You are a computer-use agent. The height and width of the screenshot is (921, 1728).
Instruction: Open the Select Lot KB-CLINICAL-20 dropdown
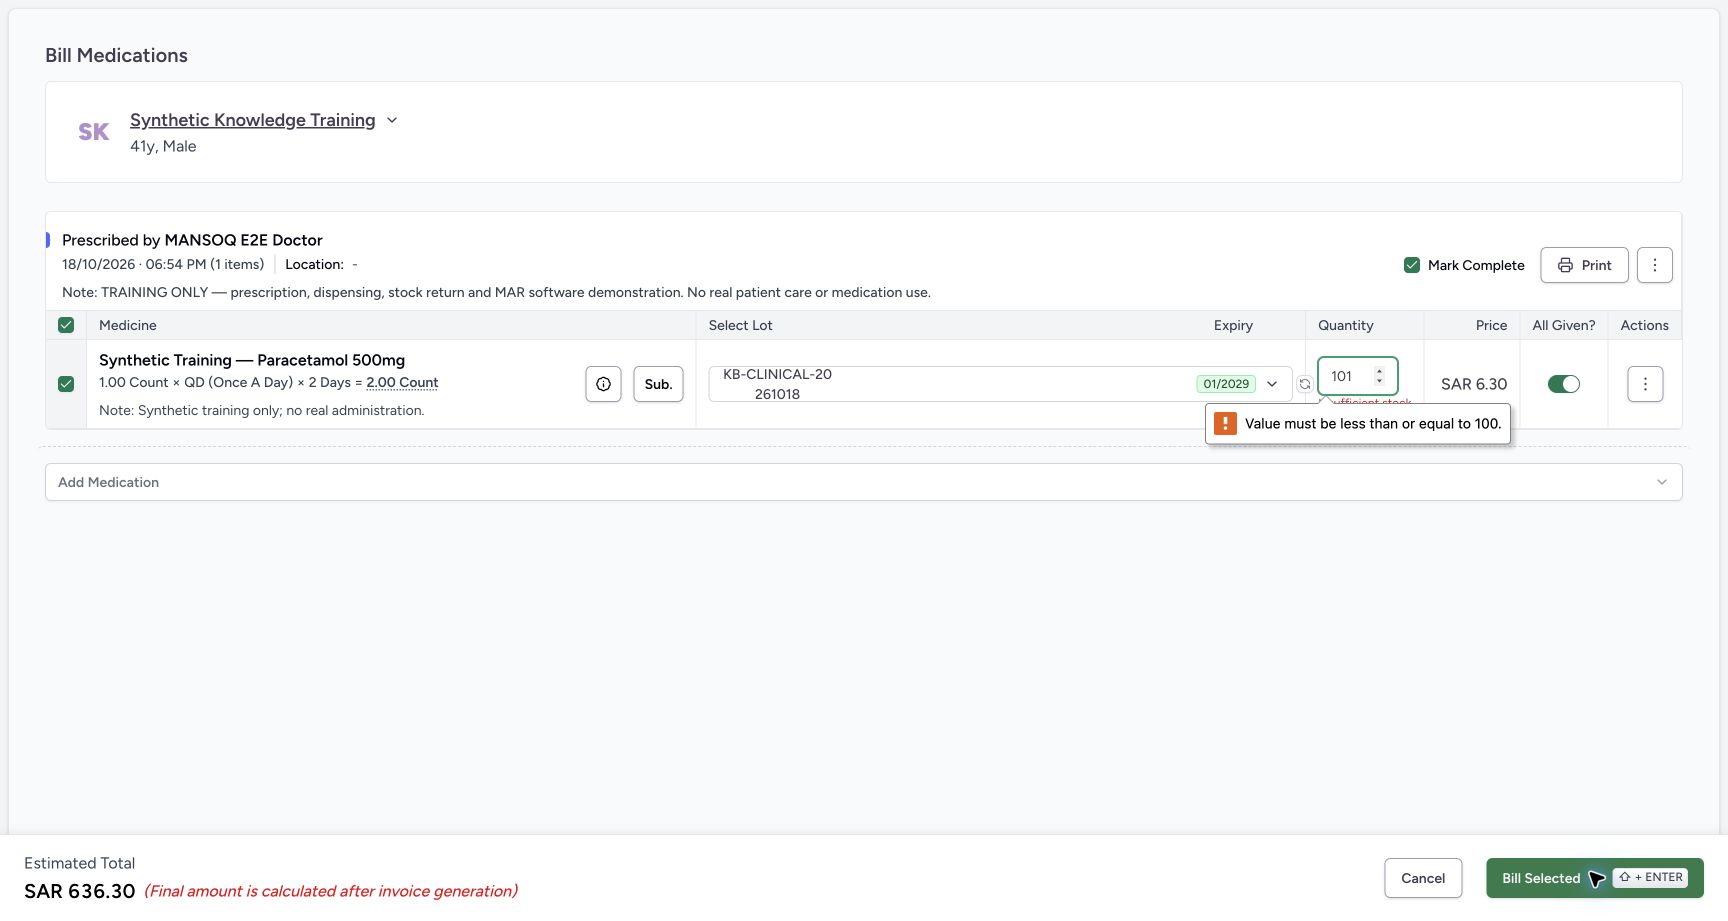(1000, 384)
